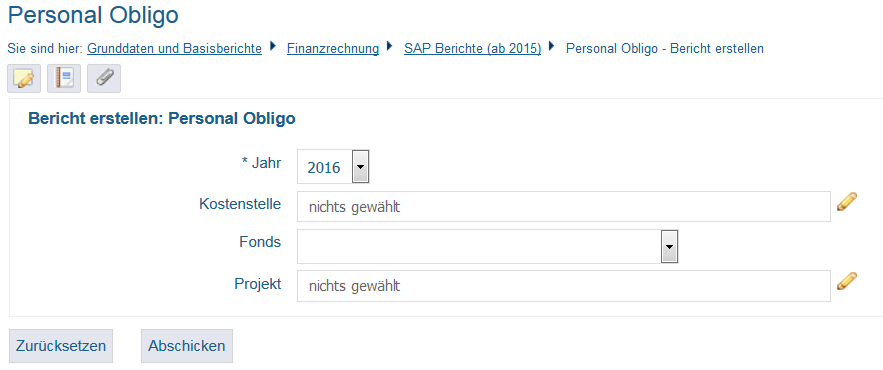
Task: Open Grunddaten und Basisberichte breadcrumb link
Action: [175, 48]
